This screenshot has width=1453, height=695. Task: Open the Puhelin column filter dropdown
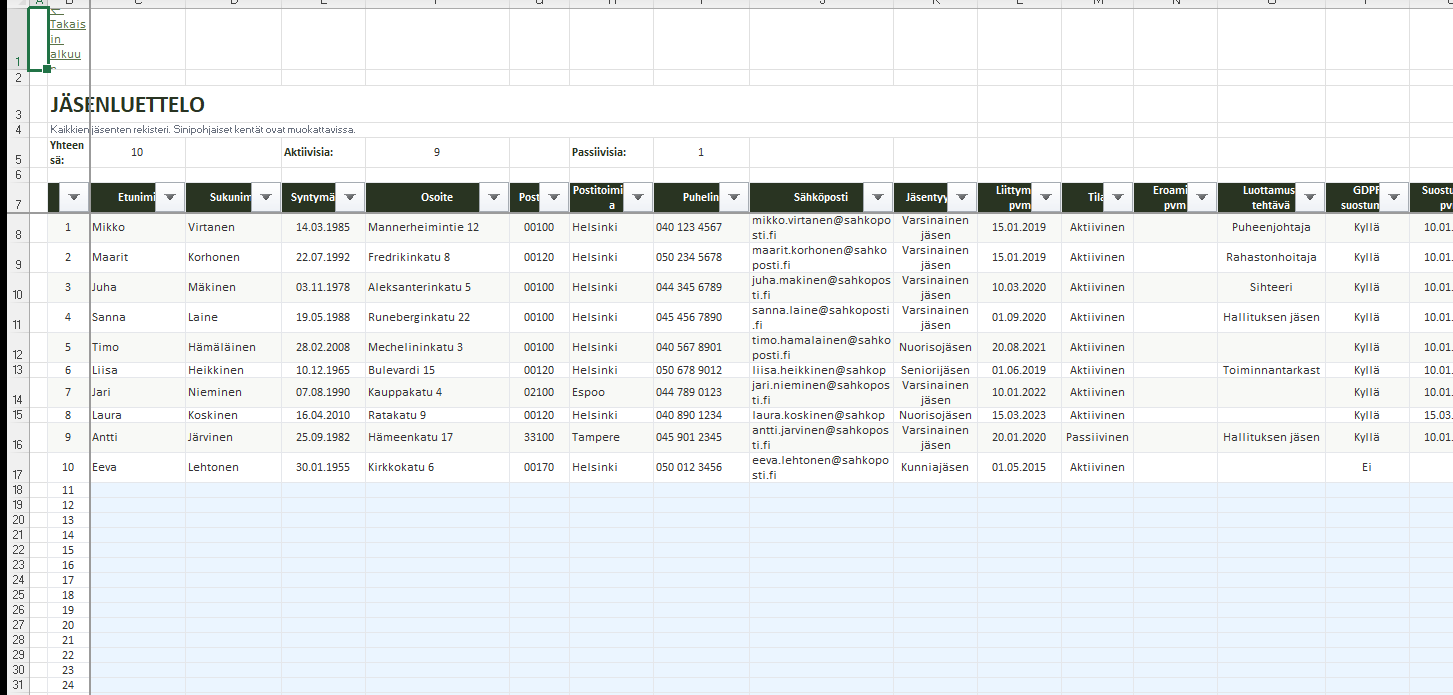(733, 198)
